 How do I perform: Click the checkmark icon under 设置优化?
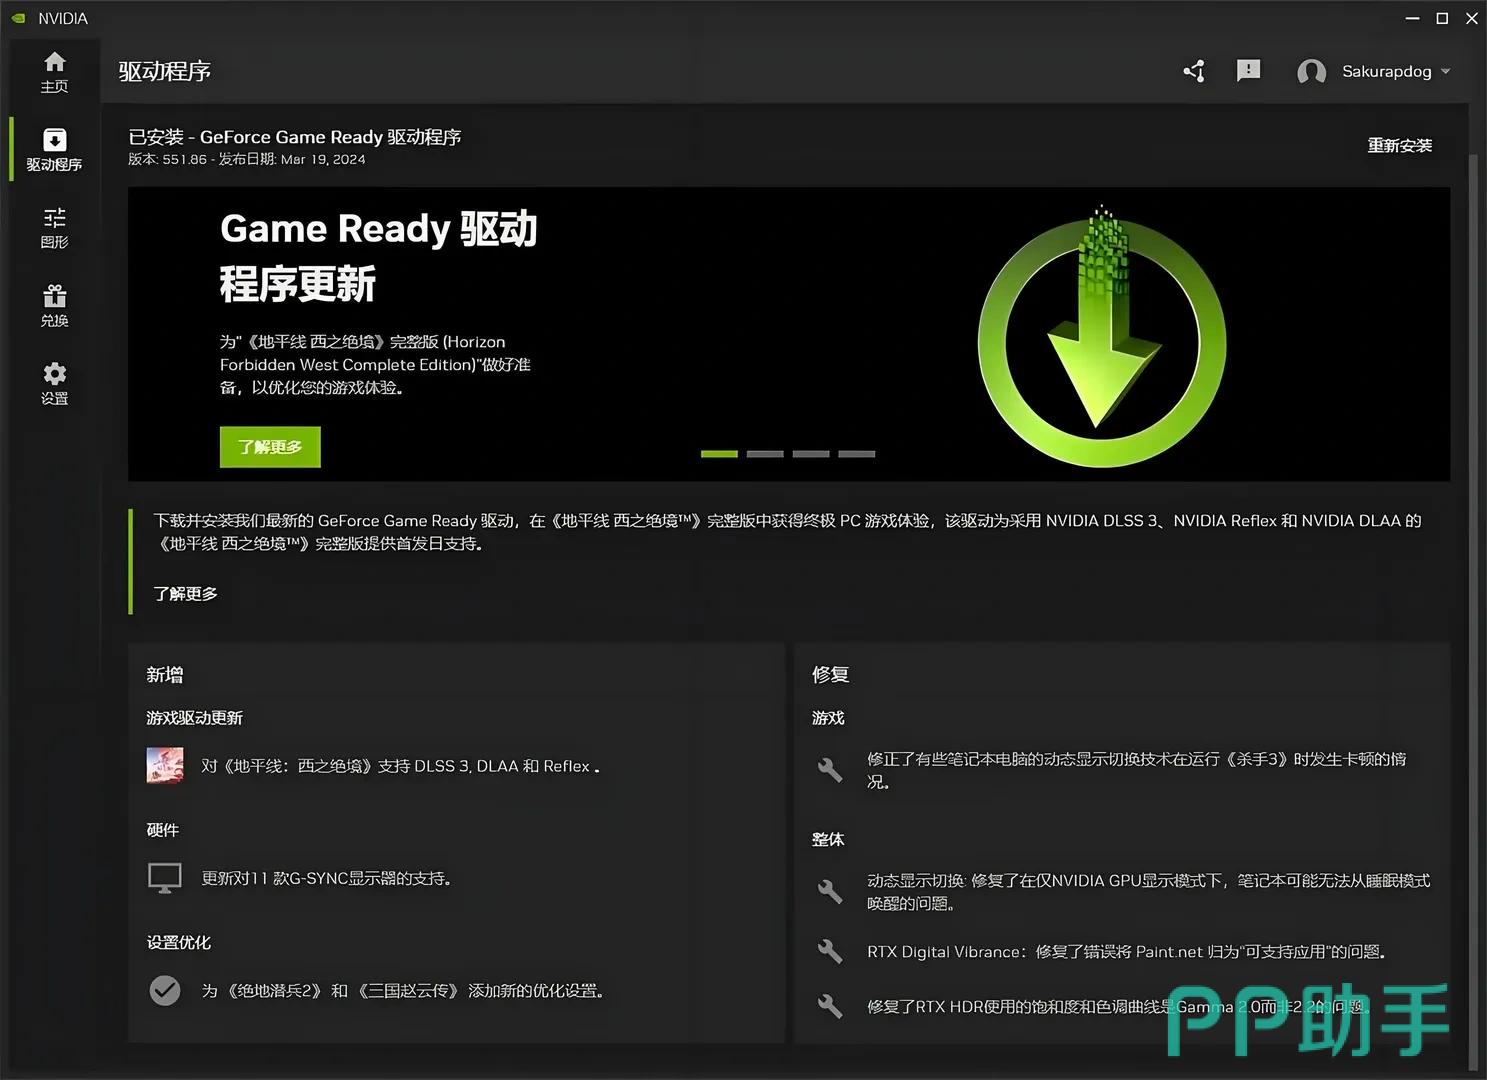click(x=165, y=990)
